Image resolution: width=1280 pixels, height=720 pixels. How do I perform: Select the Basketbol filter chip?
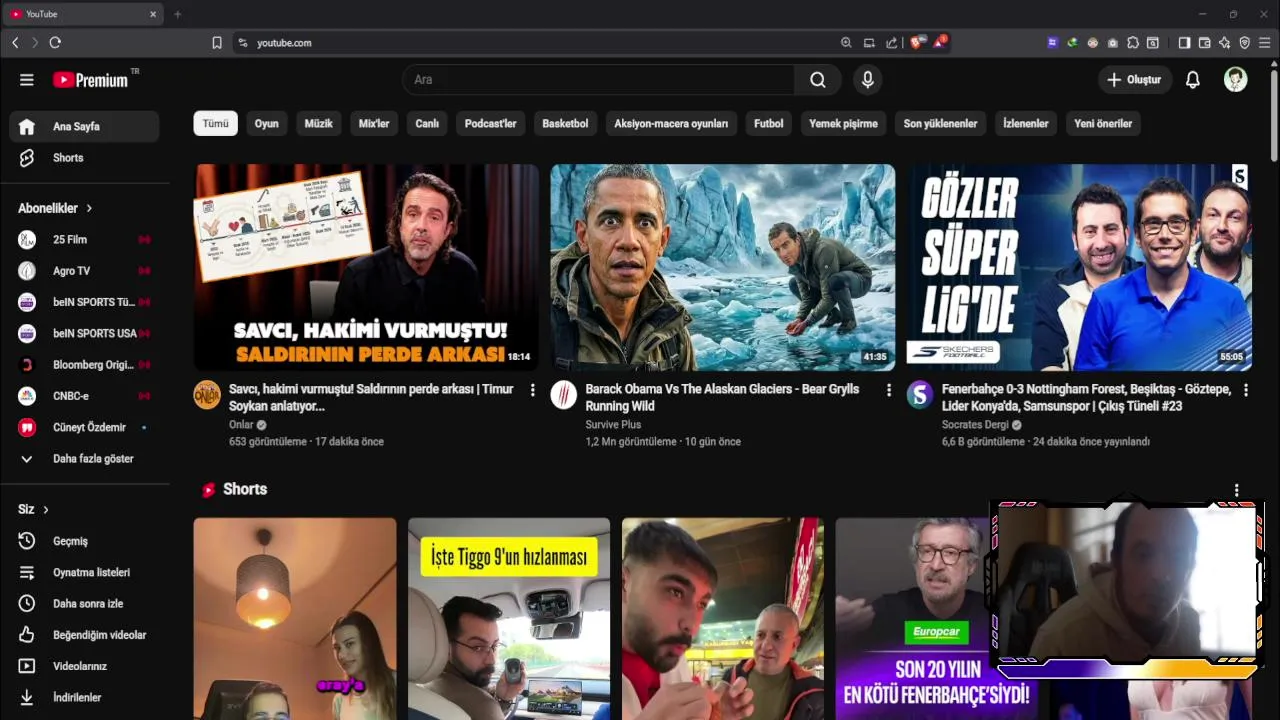[565, 124]
